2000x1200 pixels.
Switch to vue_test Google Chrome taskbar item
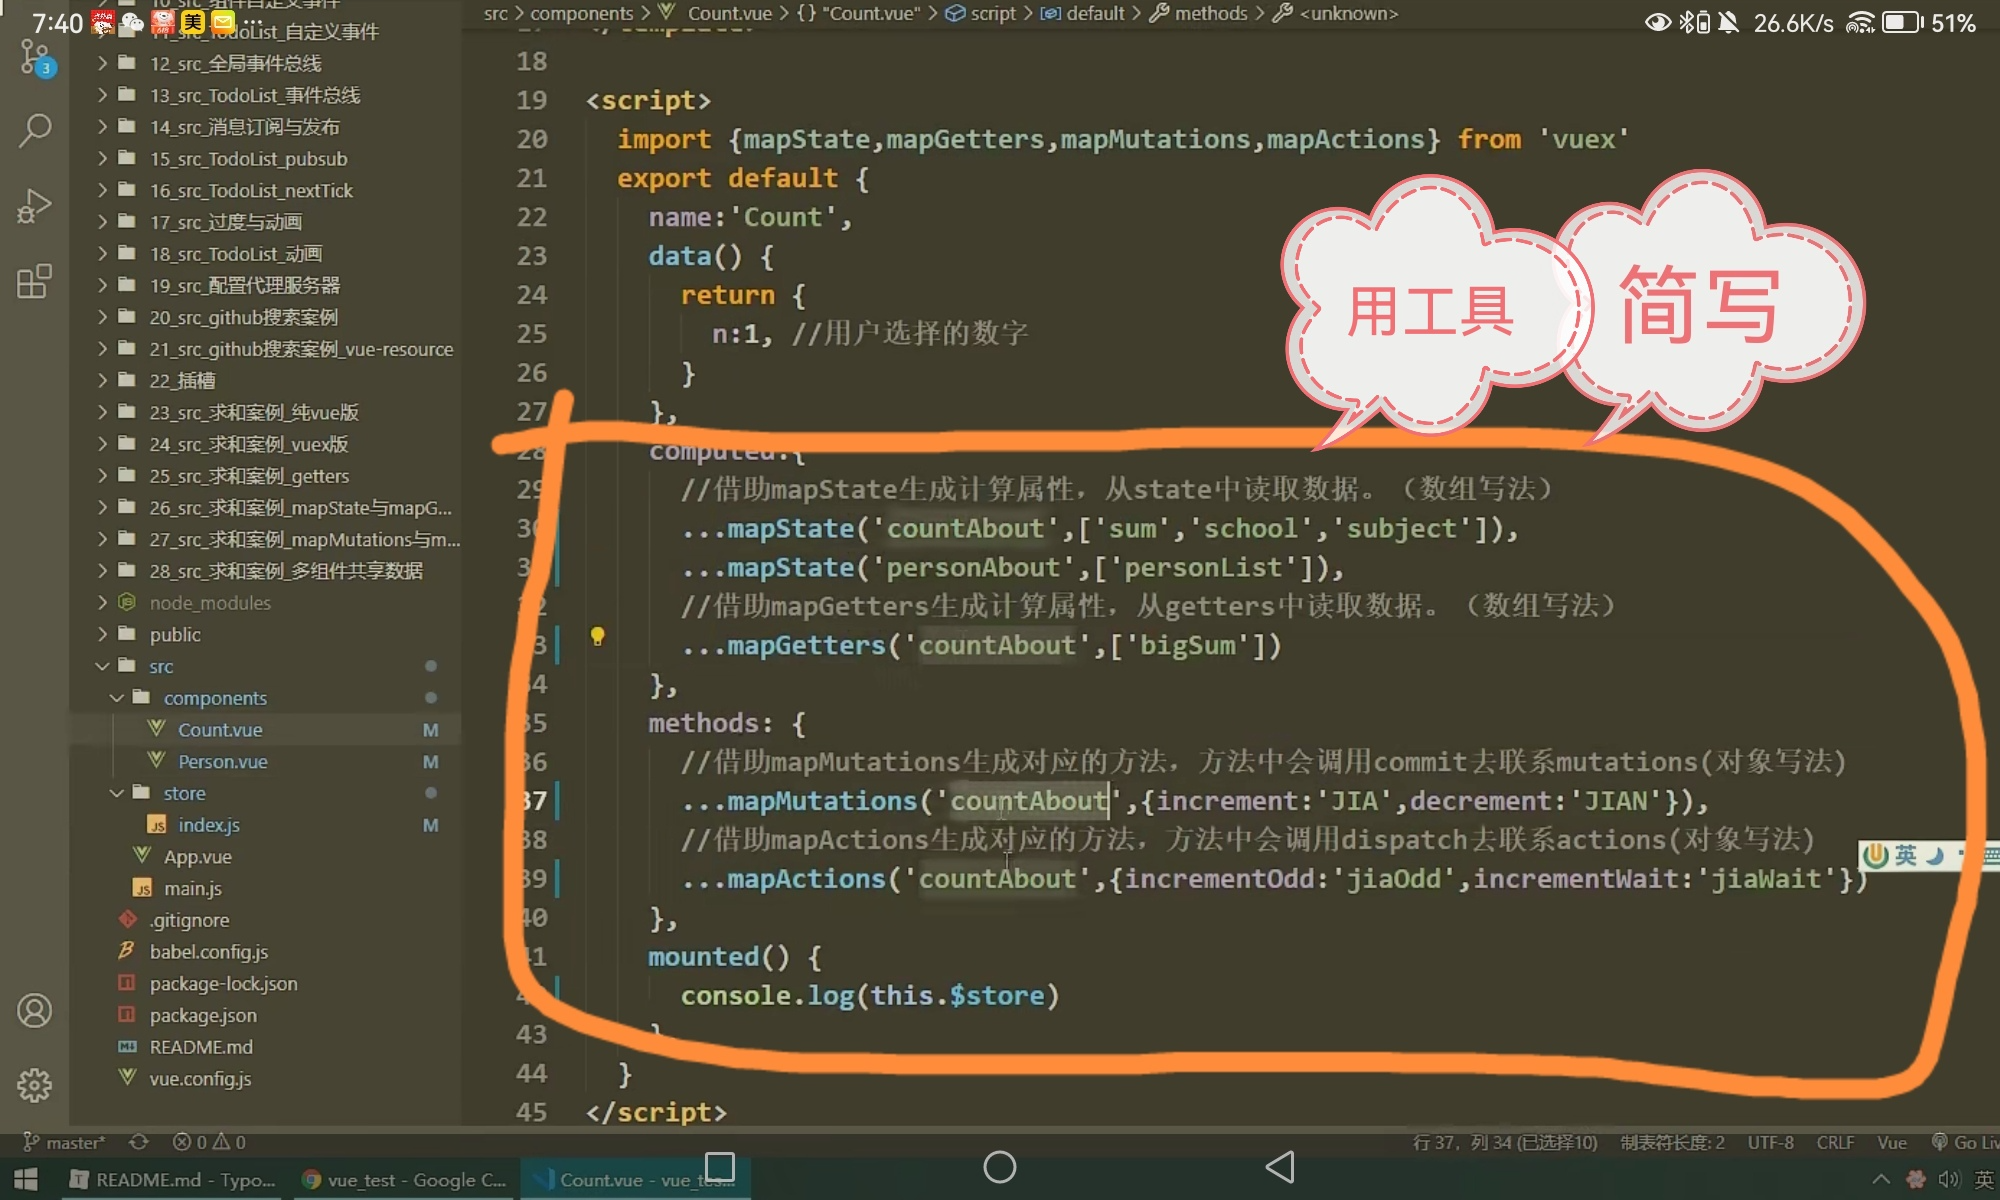tap(404, 1180)
